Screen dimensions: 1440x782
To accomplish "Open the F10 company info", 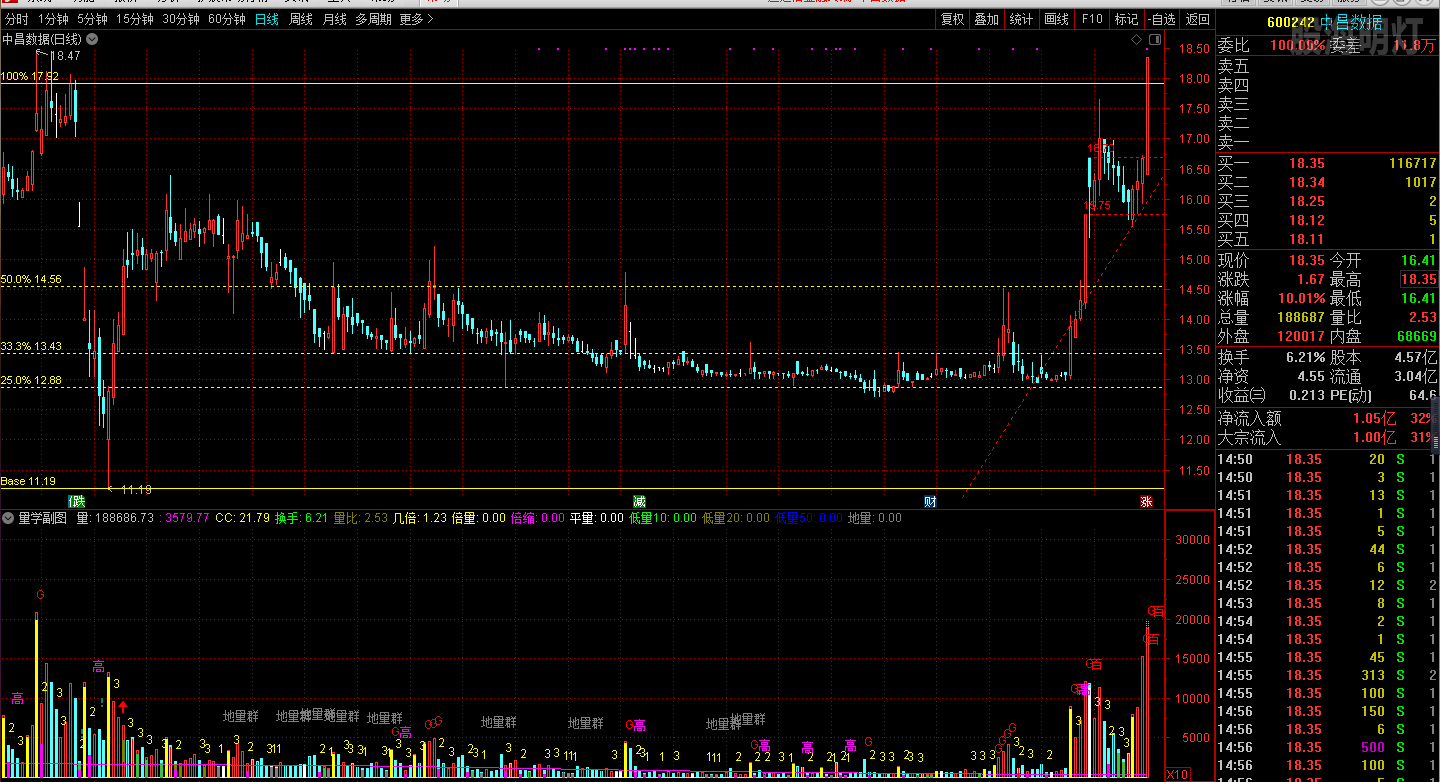I will 1092,19.
